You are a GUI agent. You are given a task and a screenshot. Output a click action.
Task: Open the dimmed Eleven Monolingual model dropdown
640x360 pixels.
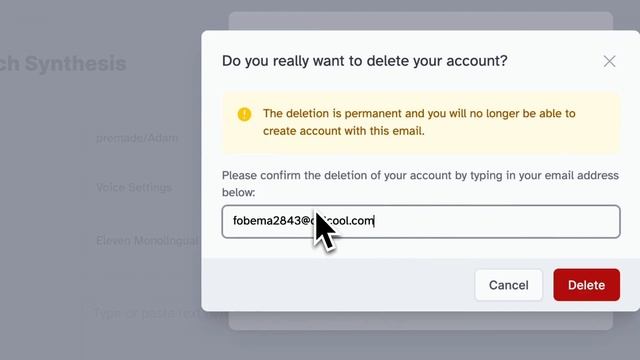click(147, 241)
